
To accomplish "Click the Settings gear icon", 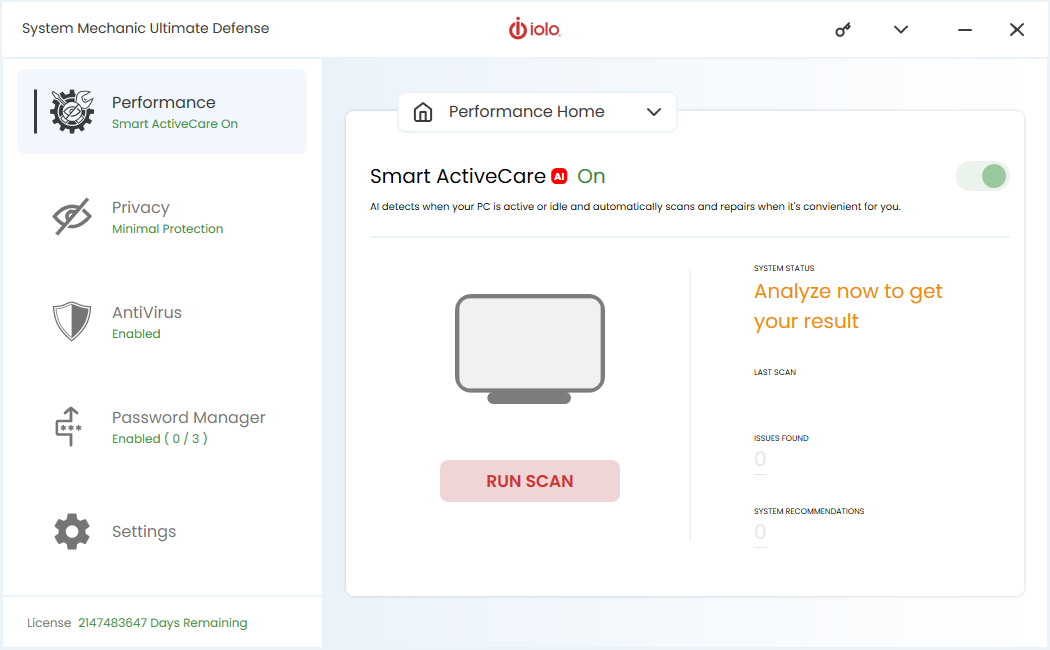I will coord(72,532).
